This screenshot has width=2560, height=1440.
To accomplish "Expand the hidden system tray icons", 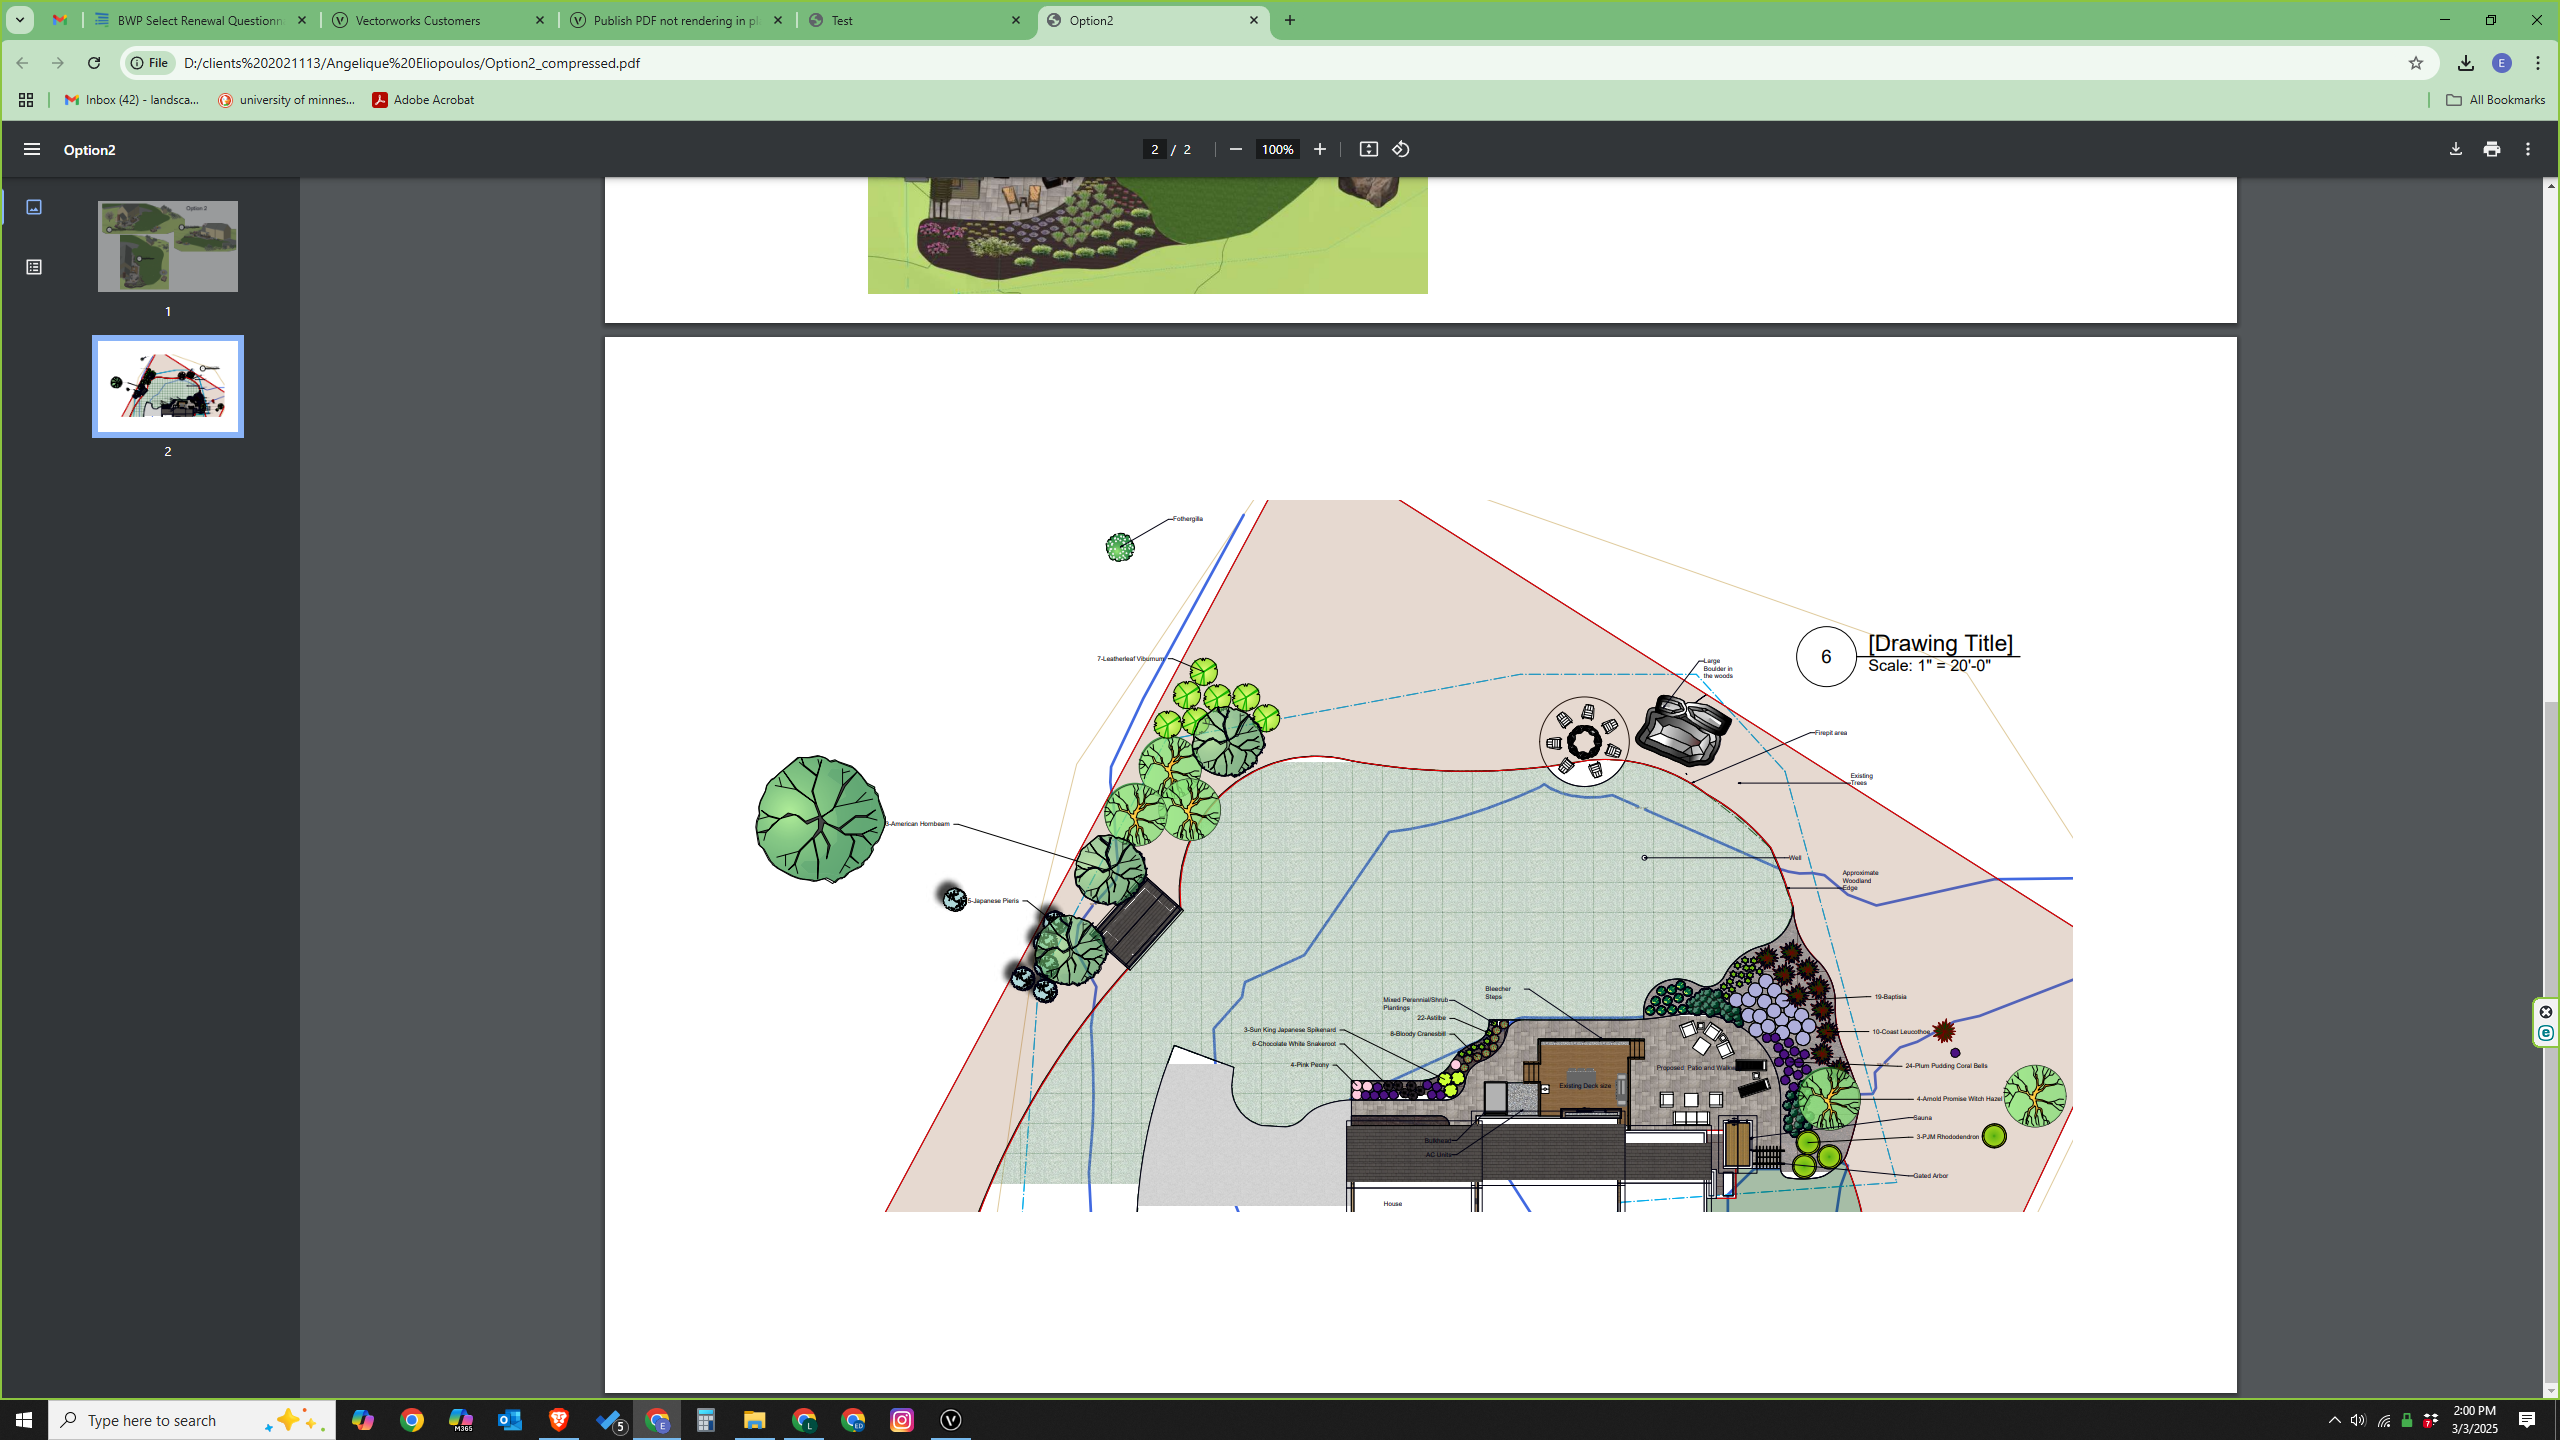I will (2335, 1420).
